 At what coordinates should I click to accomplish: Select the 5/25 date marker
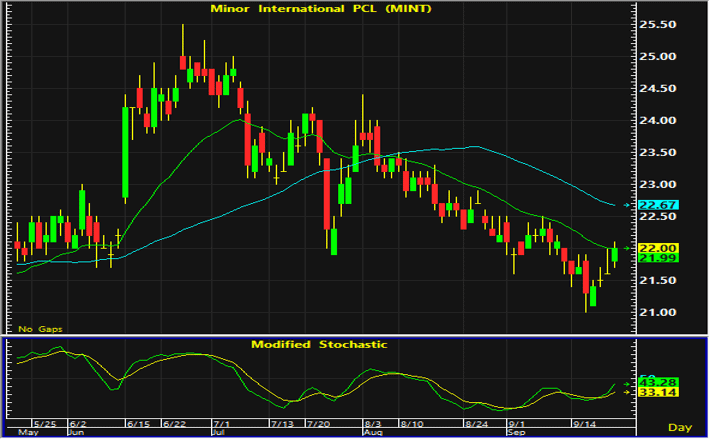(45, 424)
